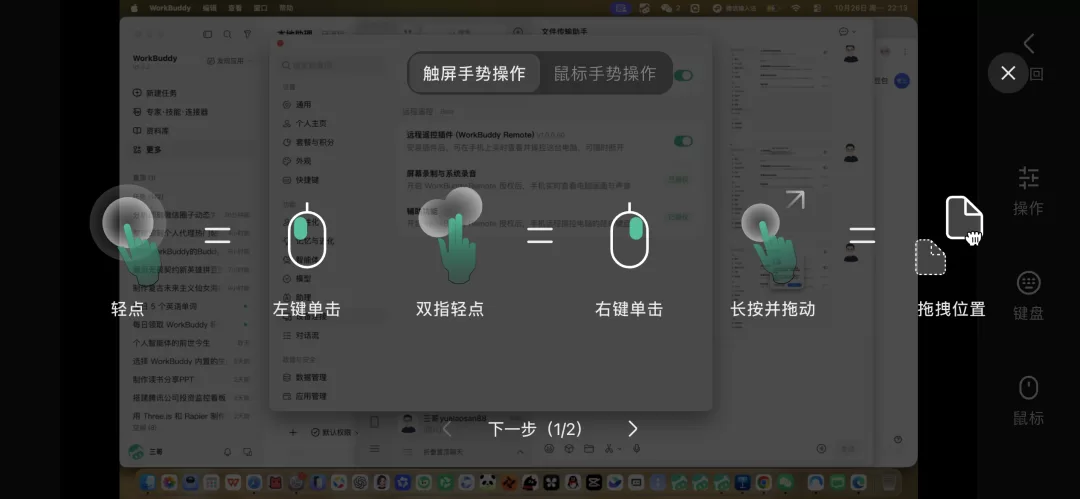This screenshot has width=1080, height=499.
Task: Close the gesture tutorial with the X button
Action: tap(1008, 73)
